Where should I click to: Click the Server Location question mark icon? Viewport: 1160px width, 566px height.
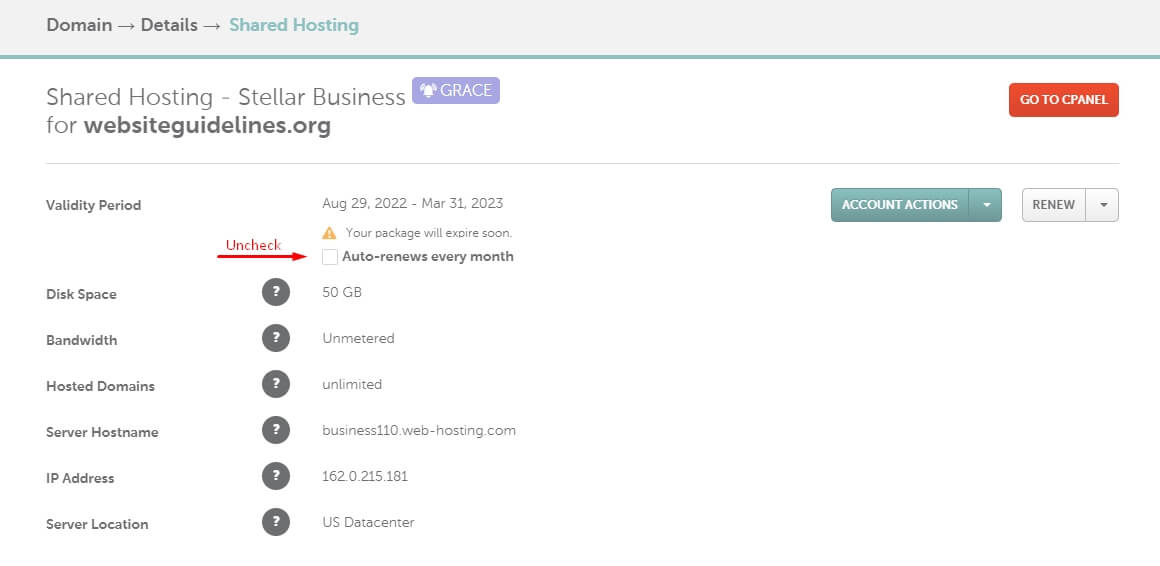point(276,523)
